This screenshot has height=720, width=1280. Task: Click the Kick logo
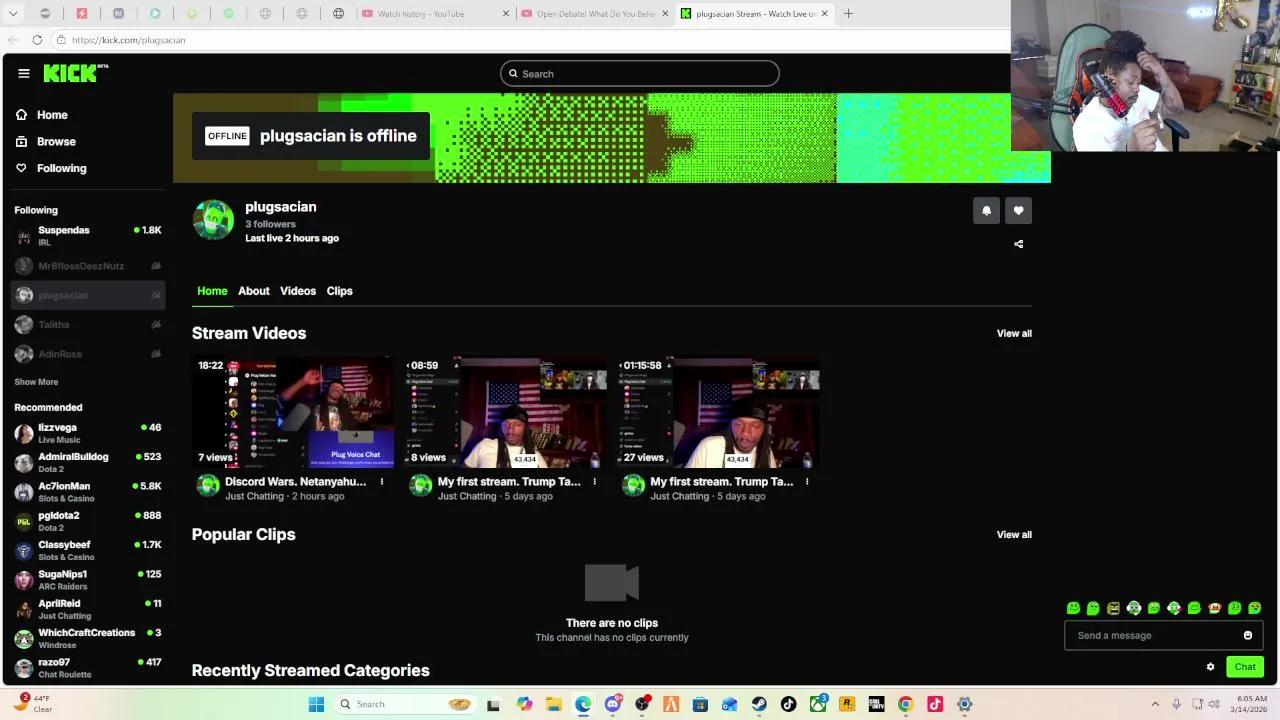pyautogui.click(x=76, y=73)
